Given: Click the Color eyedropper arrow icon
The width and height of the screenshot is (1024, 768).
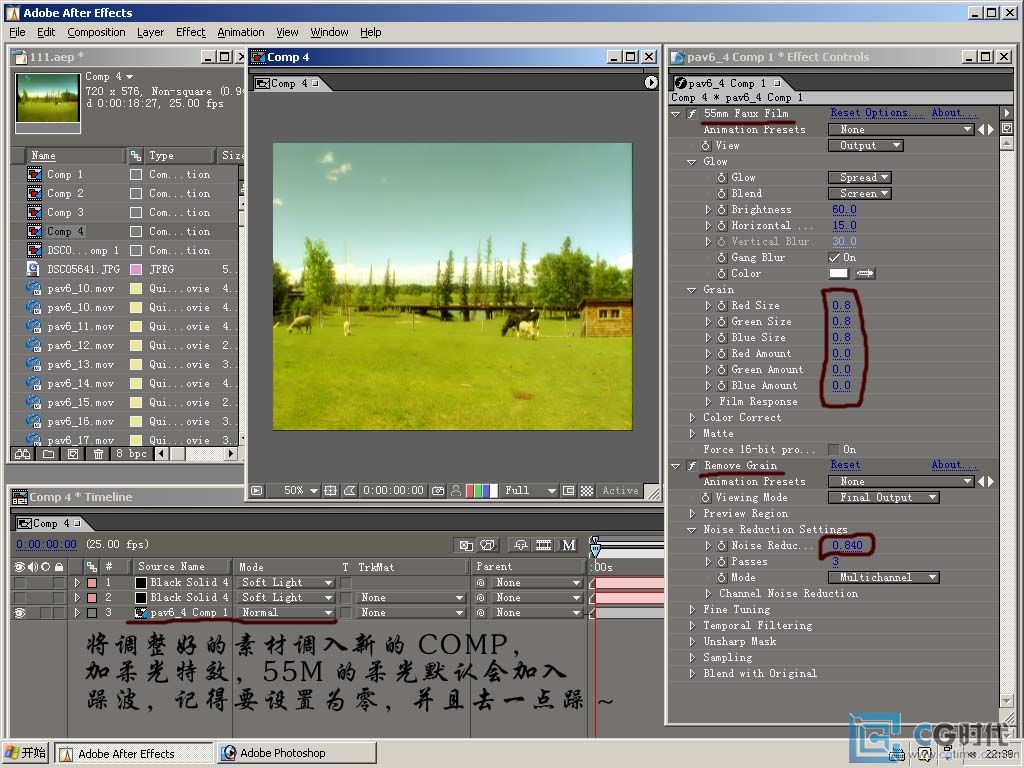Looking at the screenshot, I should [x=865, y=274].
